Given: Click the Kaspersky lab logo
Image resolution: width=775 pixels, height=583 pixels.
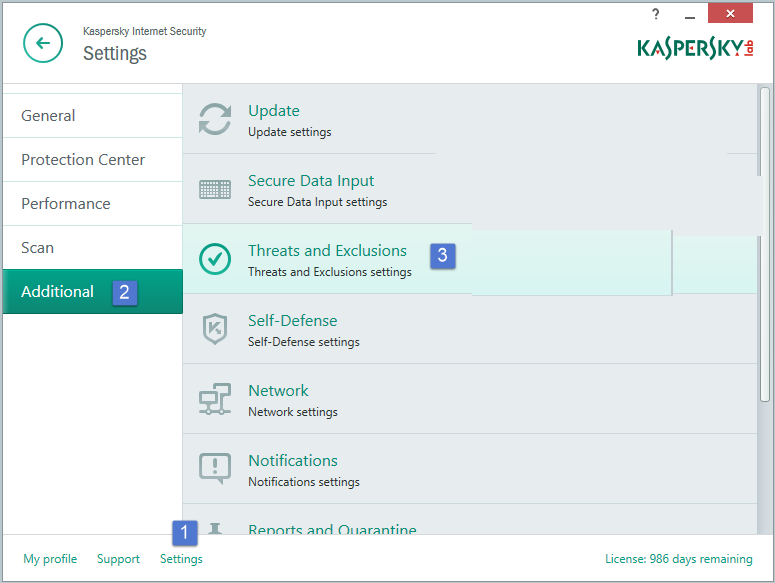Looking at the screenshot, I should click(x=695, y=48).
